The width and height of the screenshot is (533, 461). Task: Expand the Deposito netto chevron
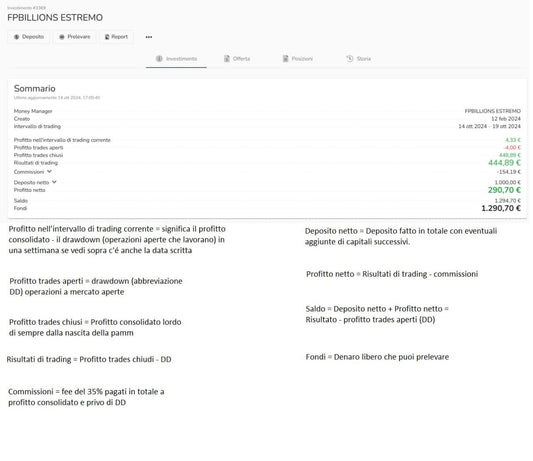point(54,182)
